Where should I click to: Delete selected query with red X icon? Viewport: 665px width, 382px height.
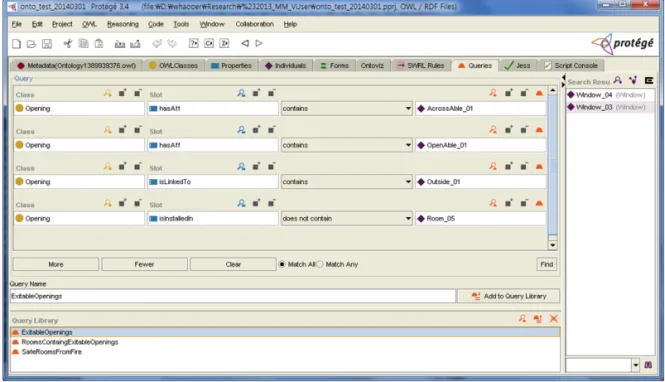[553, 319]
